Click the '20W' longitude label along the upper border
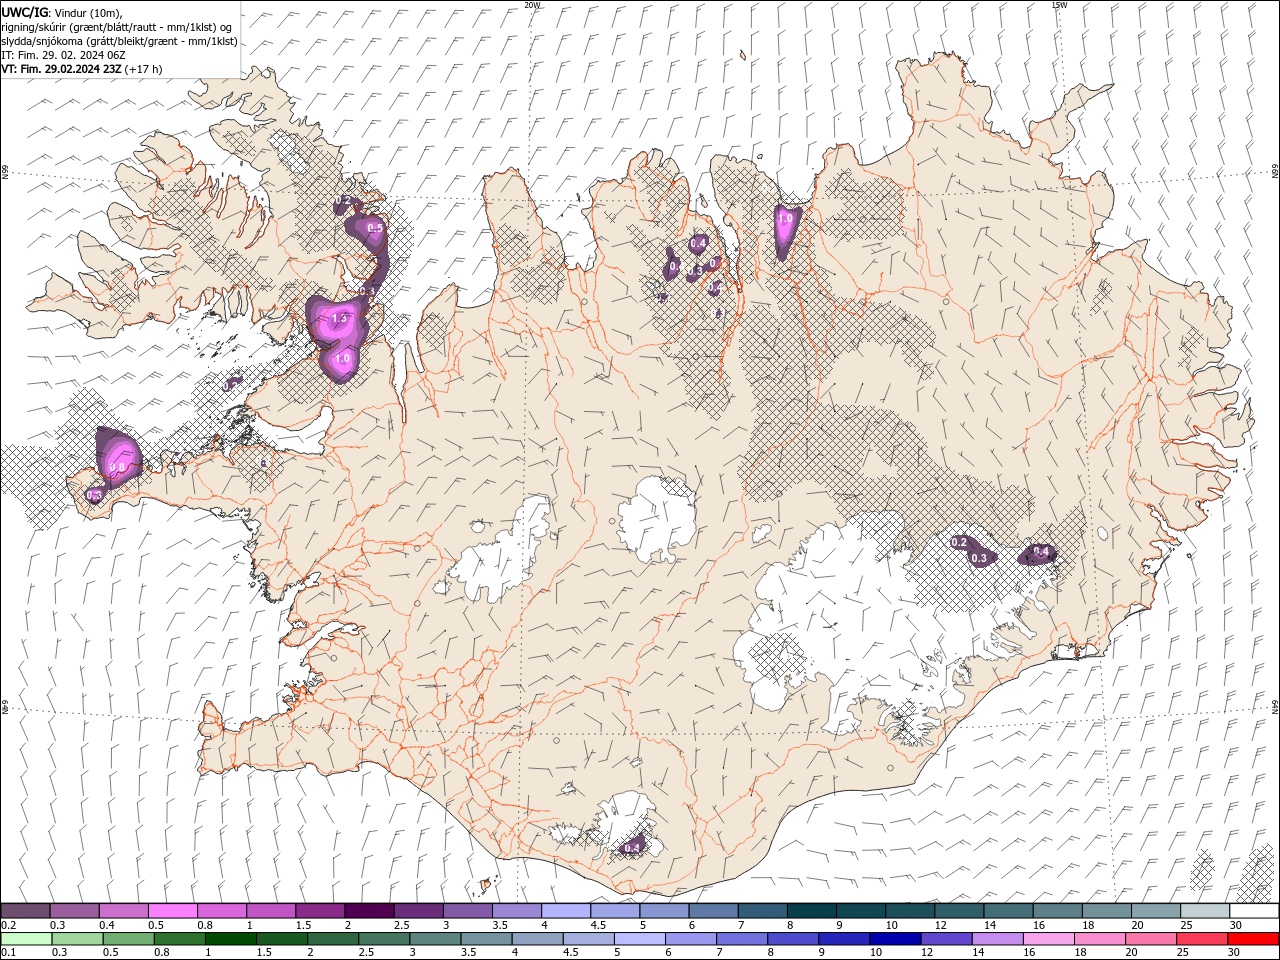This screenshot has height=960, width=1280. tap(532, 4)
